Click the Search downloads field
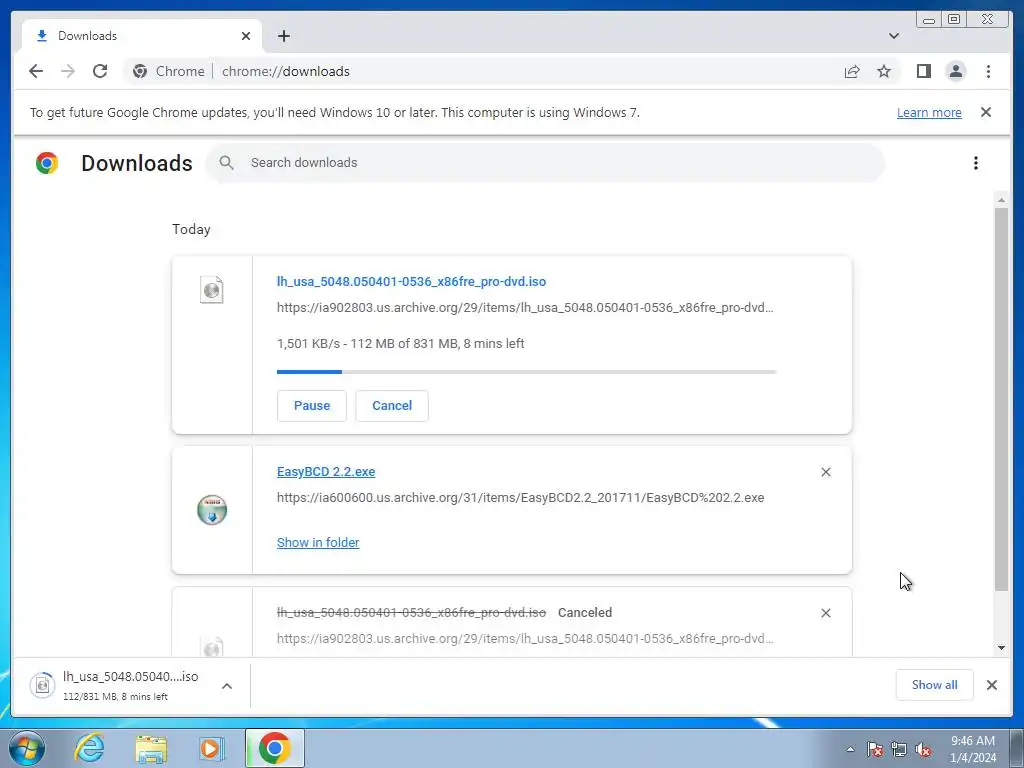This screenshot has height=768, width=1024. (x=545, y=163)
